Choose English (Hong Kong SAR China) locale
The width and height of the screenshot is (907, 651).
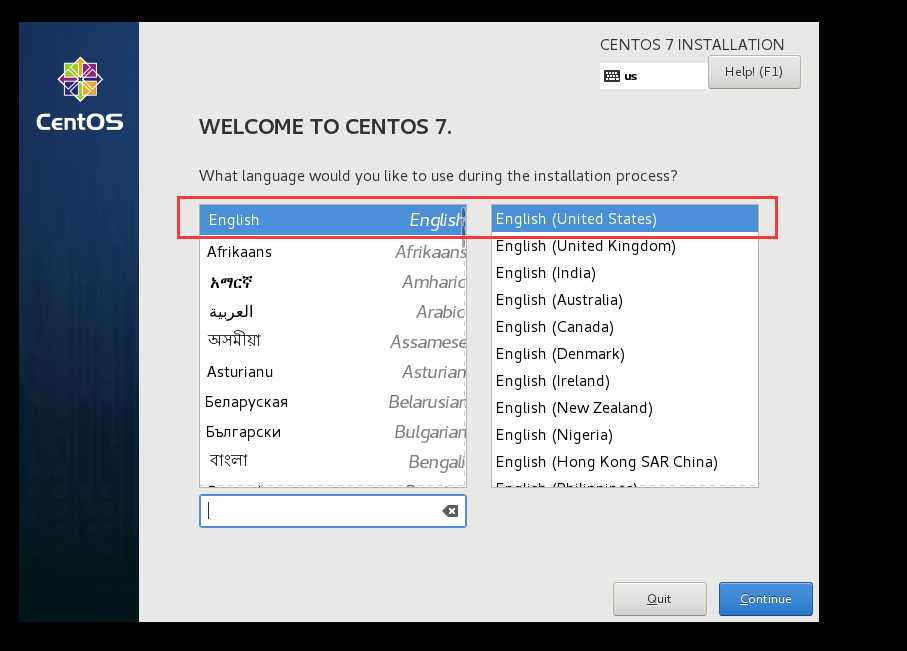click(x=625, y=462)
